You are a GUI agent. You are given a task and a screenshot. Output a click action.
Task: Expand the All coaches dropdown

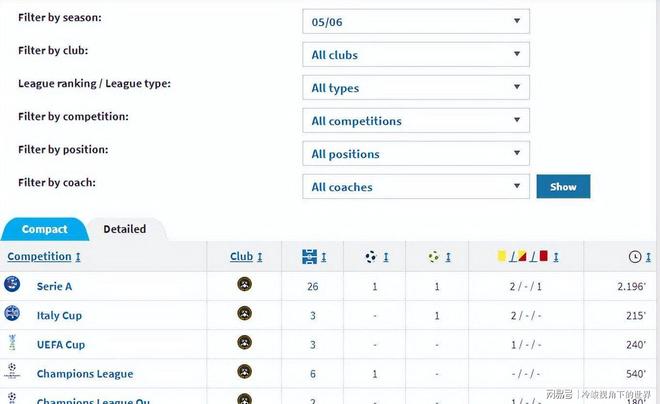[416, 186]
